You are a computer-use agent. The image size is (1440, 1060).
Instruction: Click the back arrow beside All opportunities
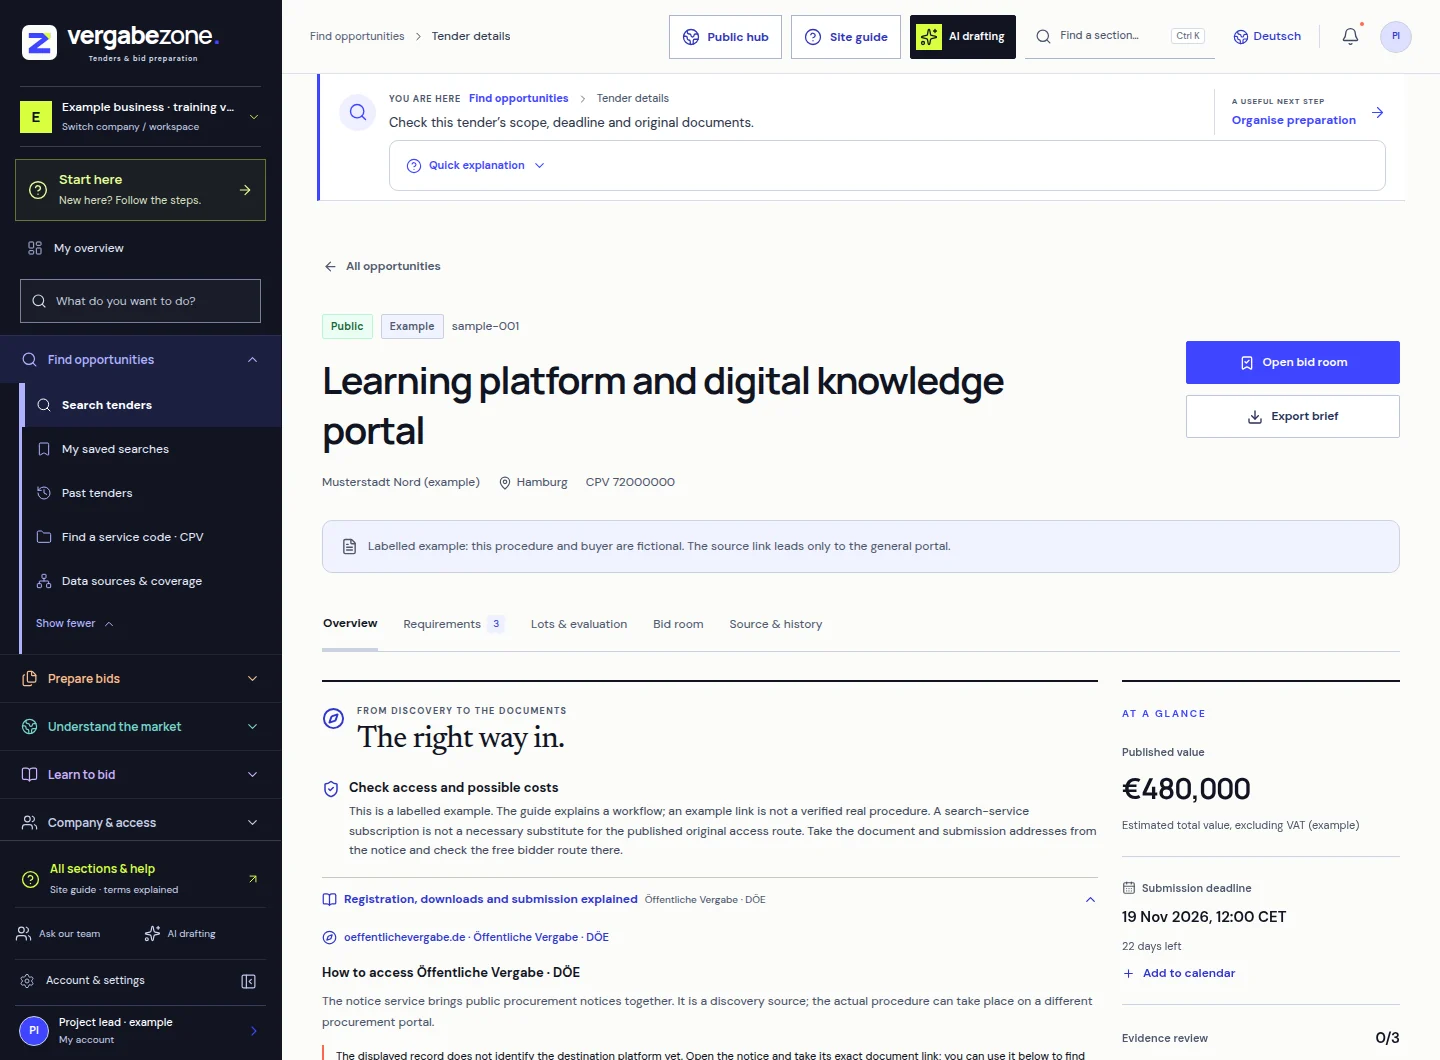[330, 266]
